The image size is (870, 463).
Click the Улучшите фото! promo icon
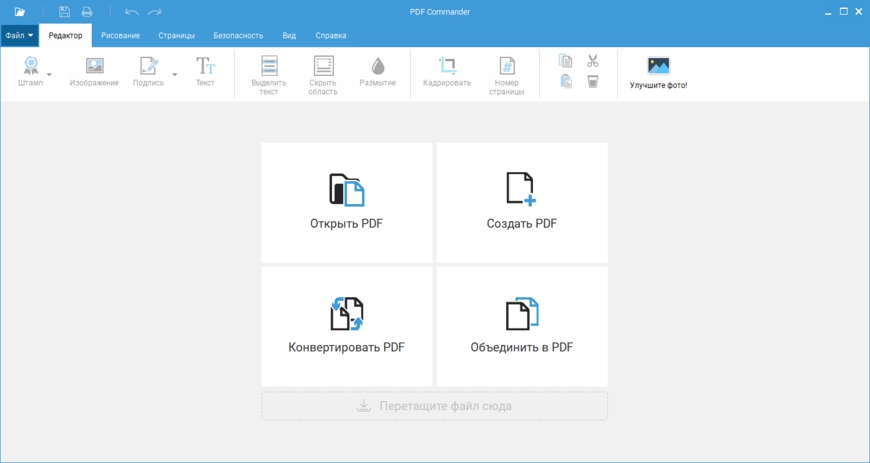click(658, 66)
